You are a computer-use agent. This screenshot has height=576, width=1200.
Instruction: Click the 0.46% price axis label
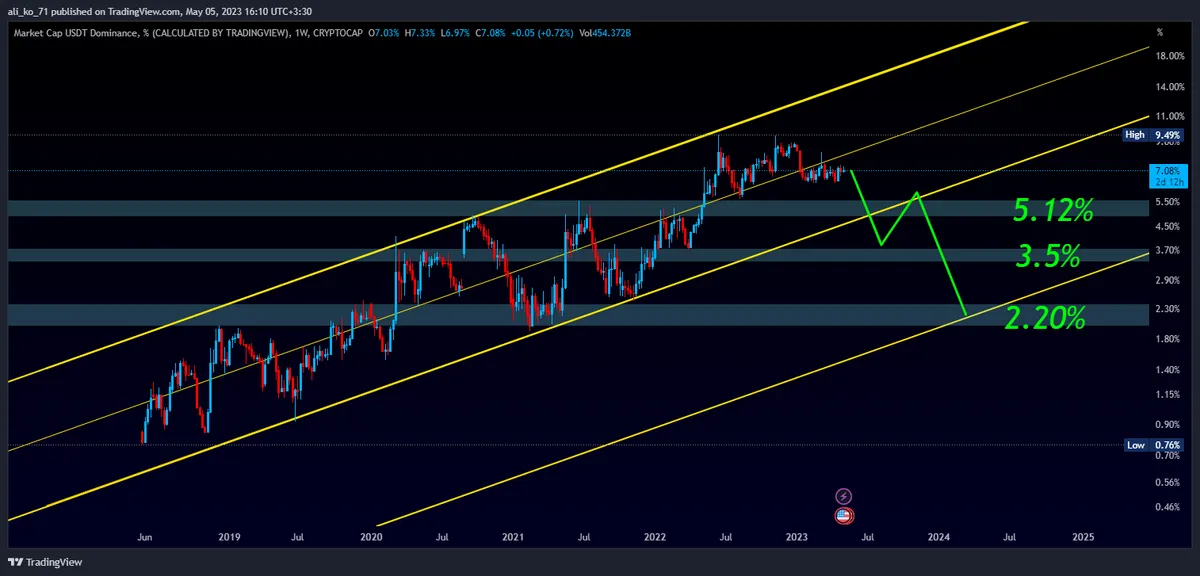[x=1166, y=508]
